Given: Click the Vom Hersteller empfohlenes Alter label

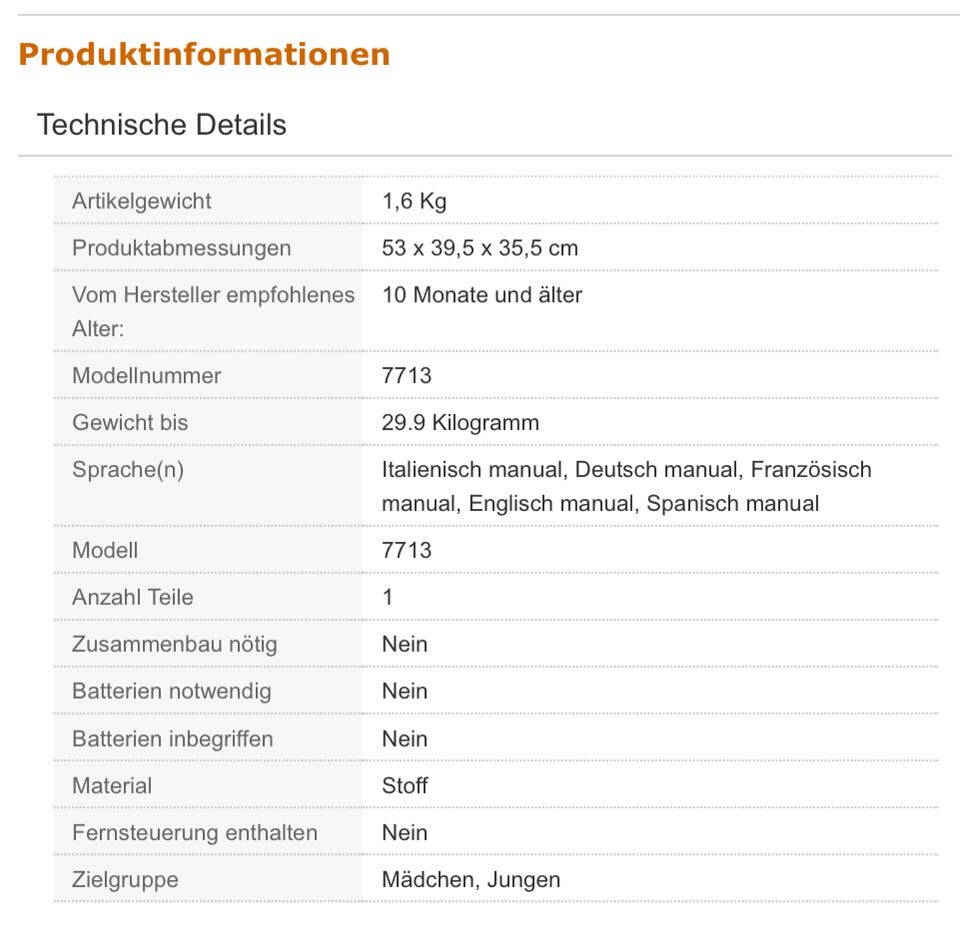Looking at the screenshot, I should click(x=213, y=311).
